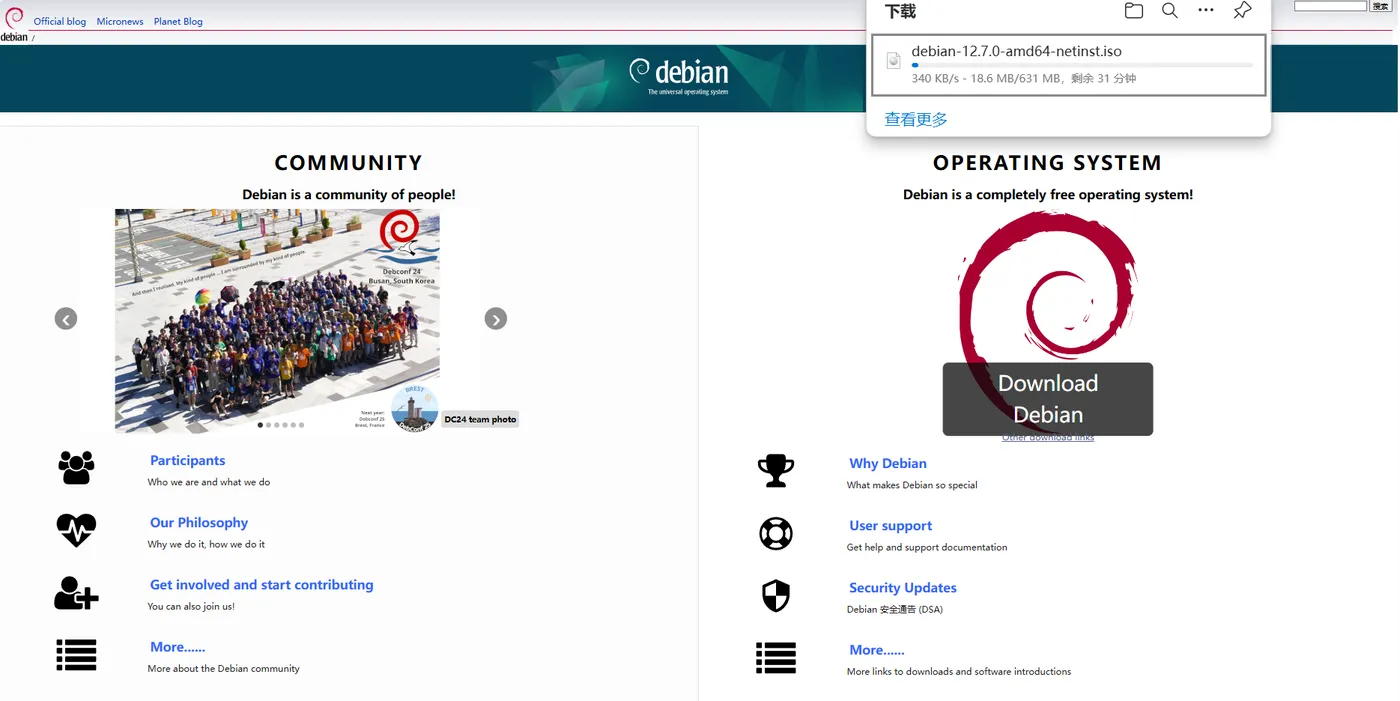The width and height of the screenshot is (1400, 701).
Task: Show the previous carousel photo
Action: tap(66, 319)
